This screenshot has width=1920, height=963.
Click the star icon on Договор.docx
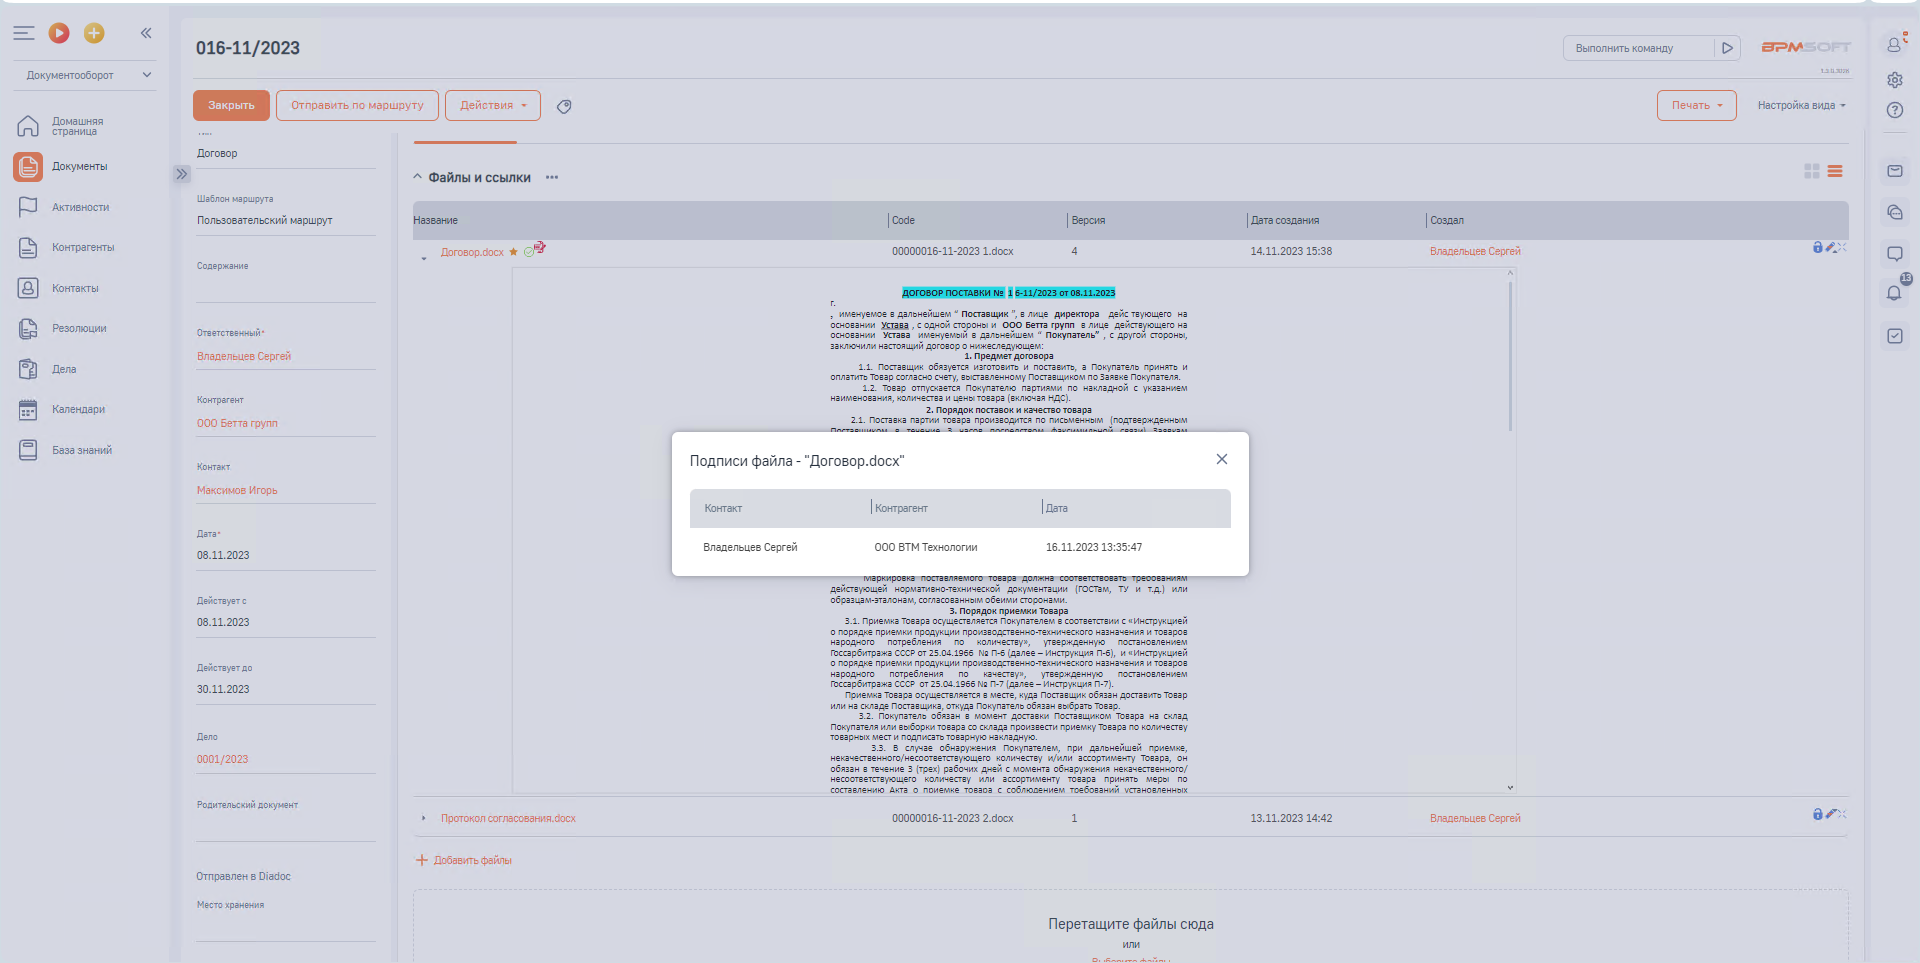coord(514,252)
